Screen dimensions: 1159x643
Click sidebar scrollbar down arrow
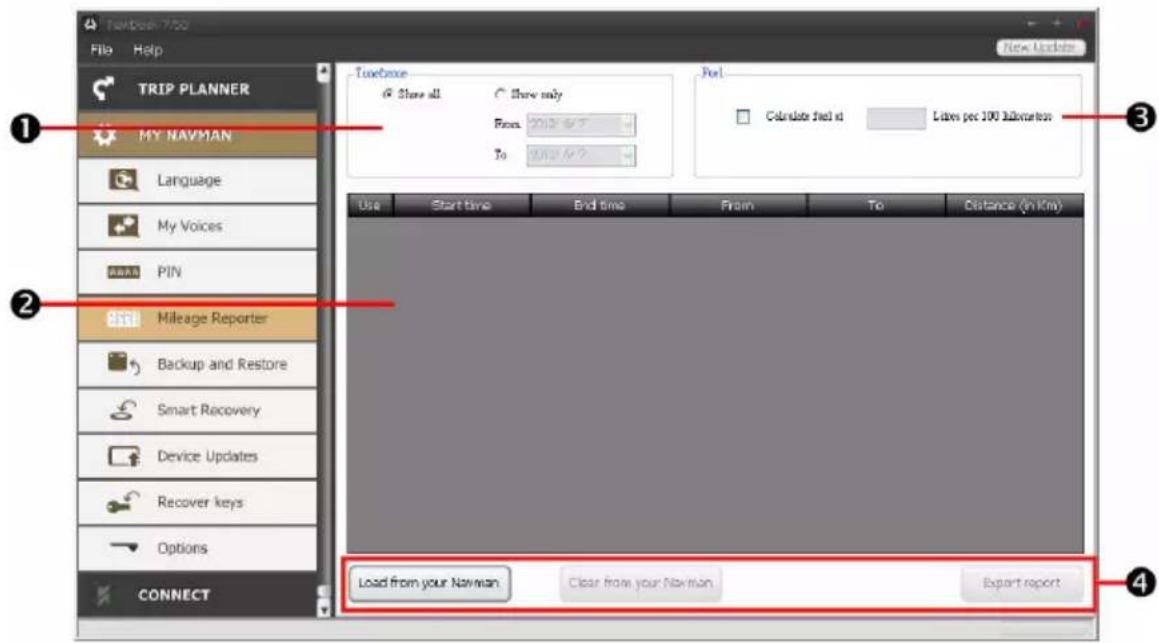point(323,608)
